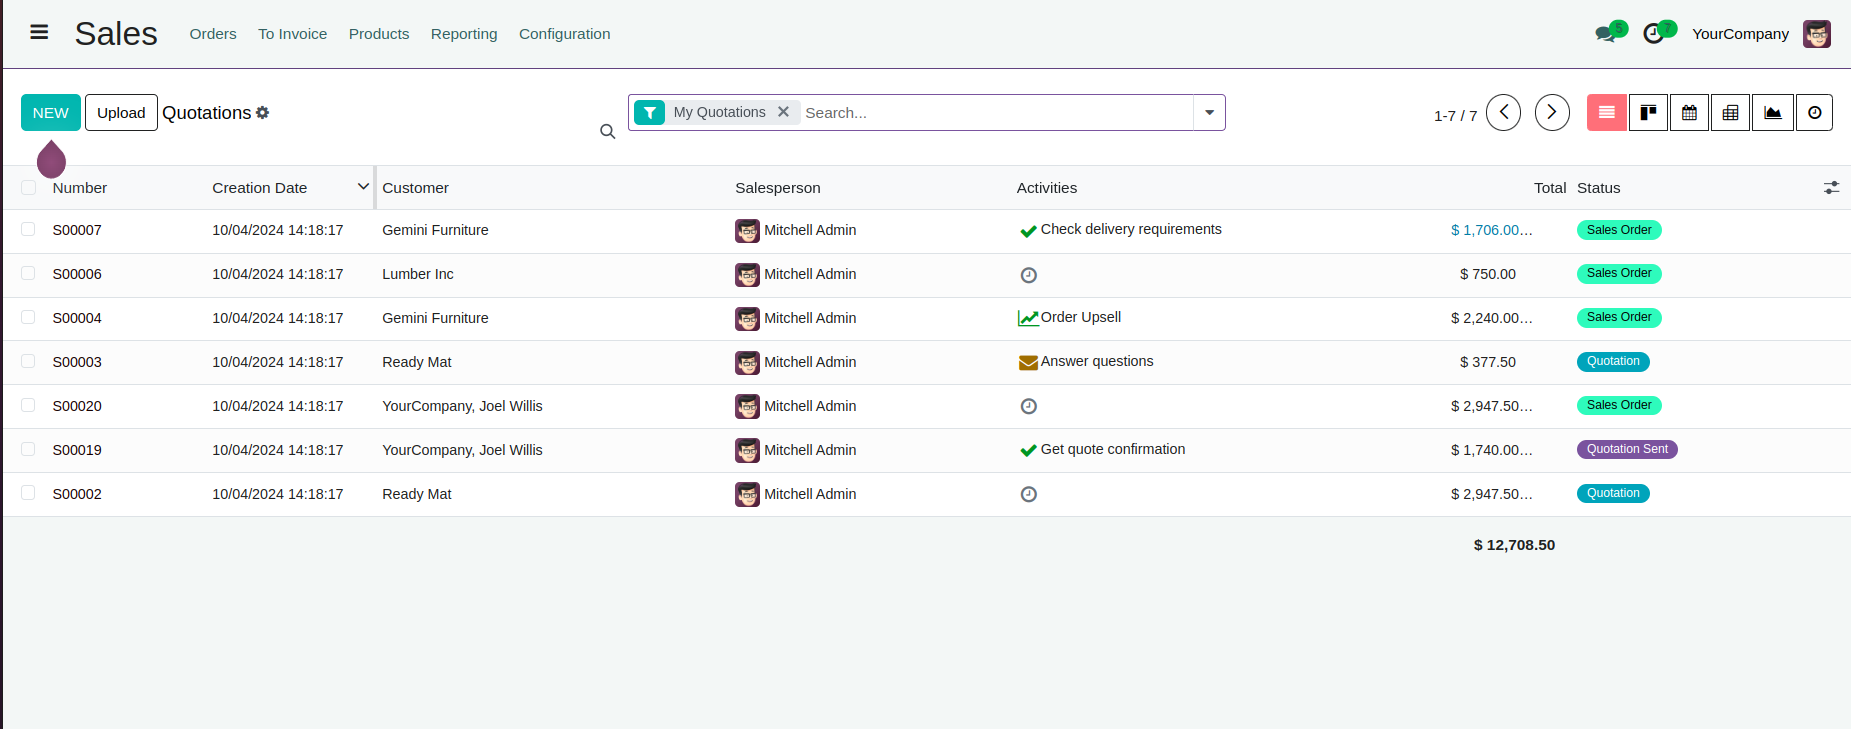Screen dimensions: 1851x729
Task: Open the Configuration menu
Action: click(564, 34)
